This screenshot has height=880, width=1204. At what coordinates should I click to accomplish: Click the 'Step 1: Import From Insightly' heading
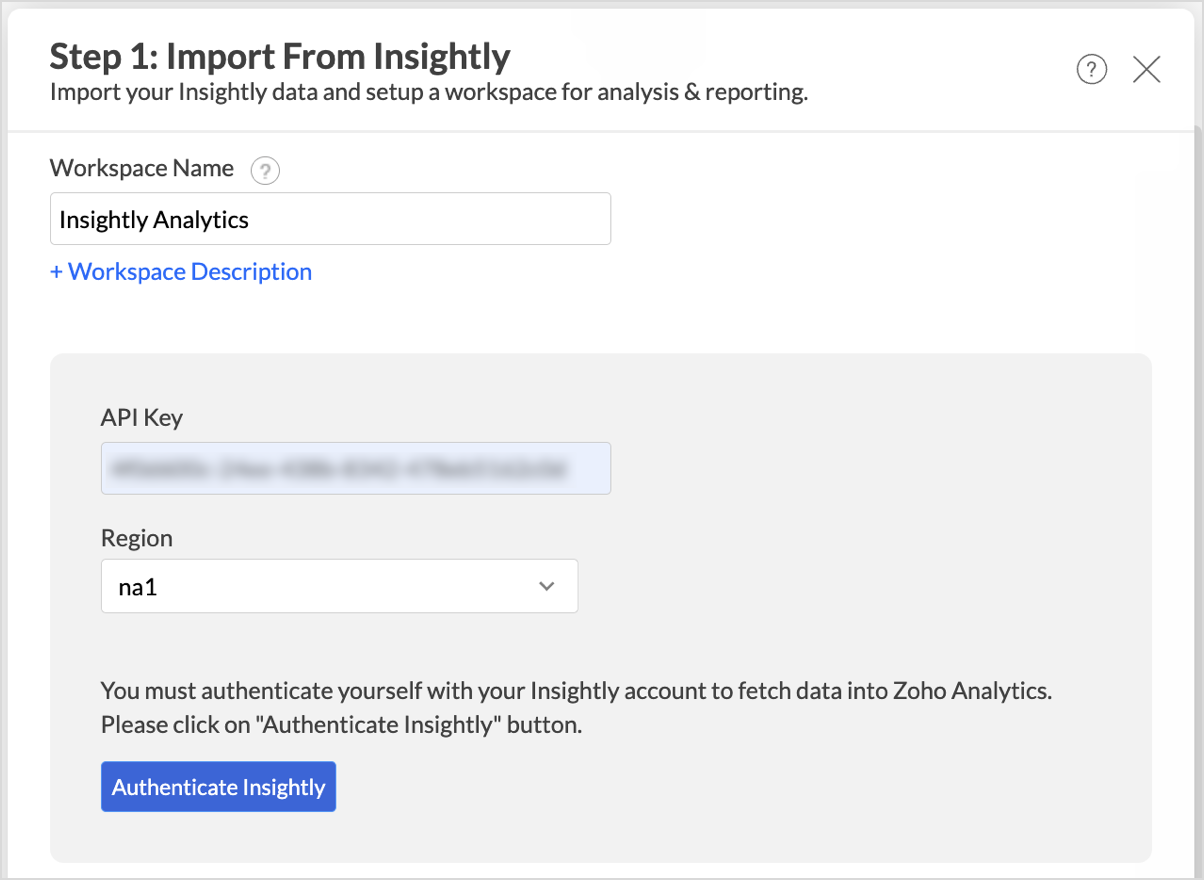coord(280,57)
